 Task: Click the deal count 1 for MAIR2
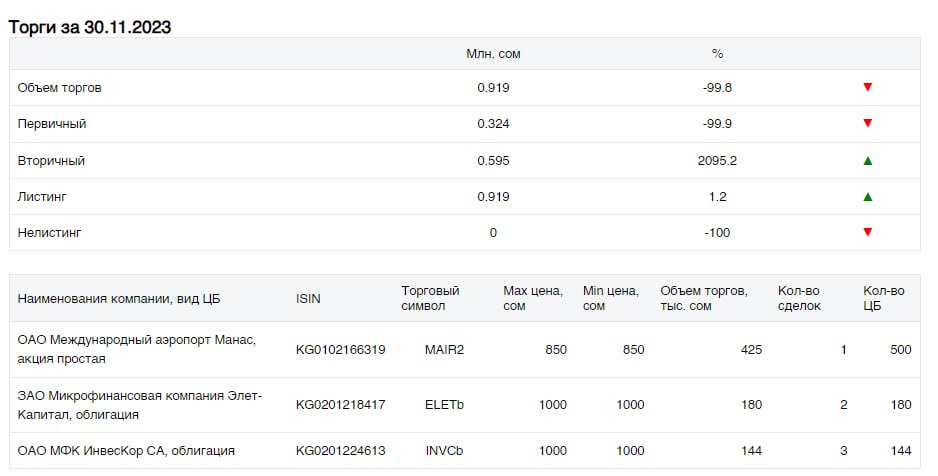click(843, 350)
